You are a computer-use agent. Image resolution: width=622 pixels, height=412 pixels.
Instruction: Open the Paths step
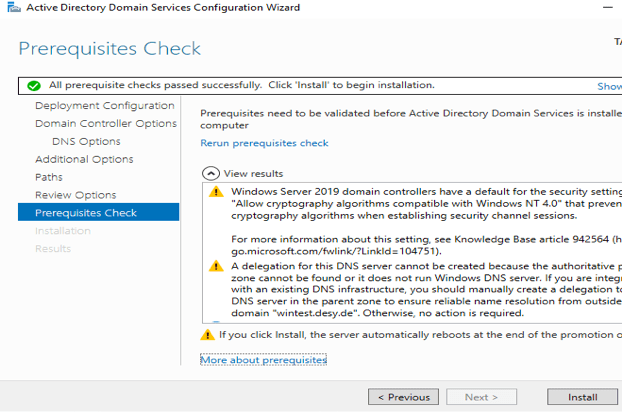48,177
